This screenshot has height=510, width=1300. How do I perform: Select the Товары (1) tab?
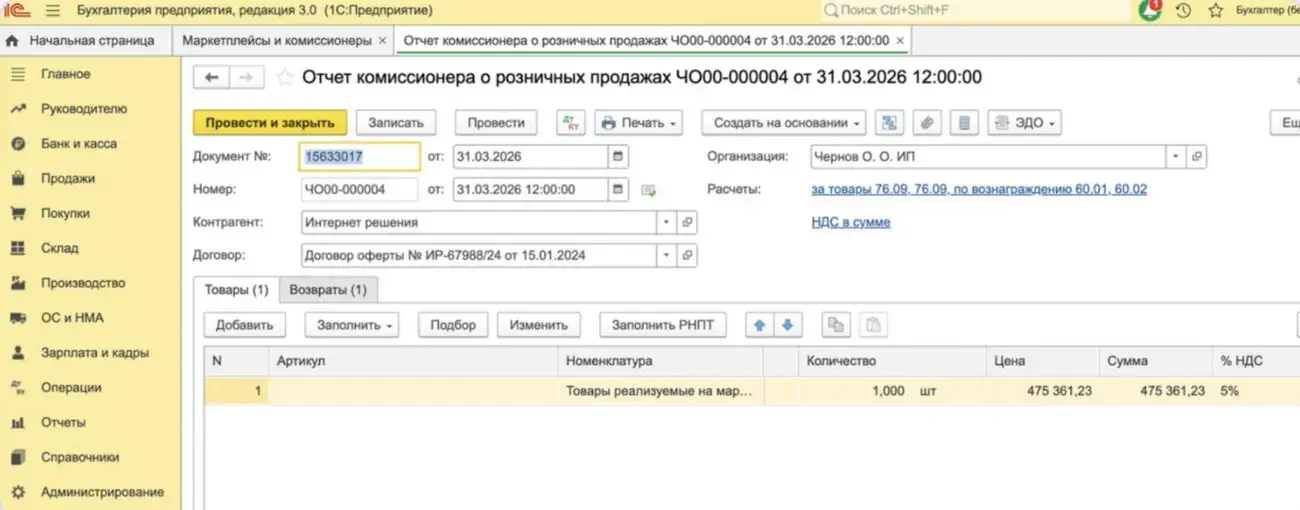click(237, 290)
